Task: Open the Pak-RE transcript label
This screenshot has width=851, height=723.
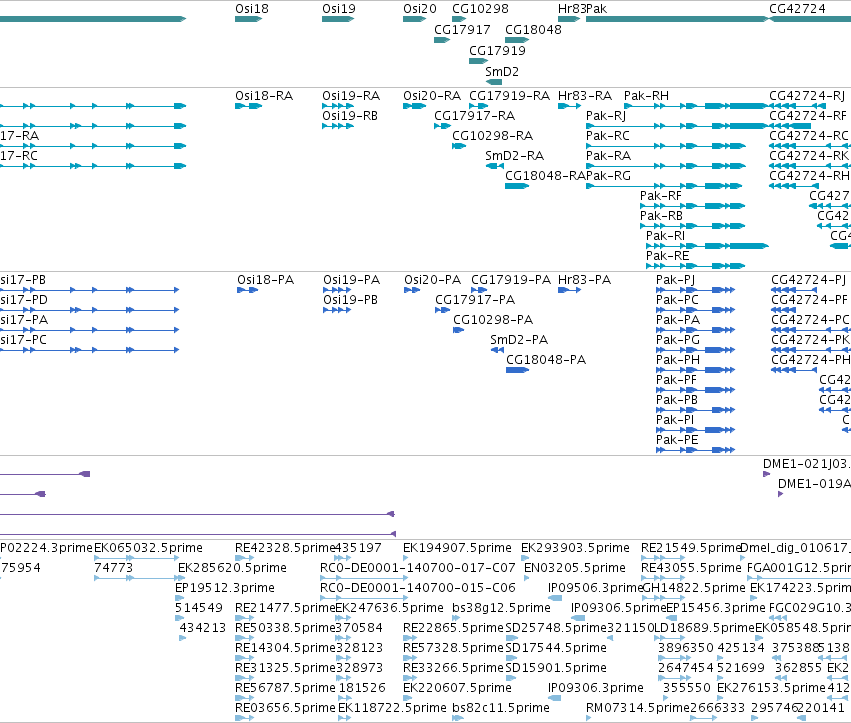Action: pyautogui.click(x=667, y=256)
